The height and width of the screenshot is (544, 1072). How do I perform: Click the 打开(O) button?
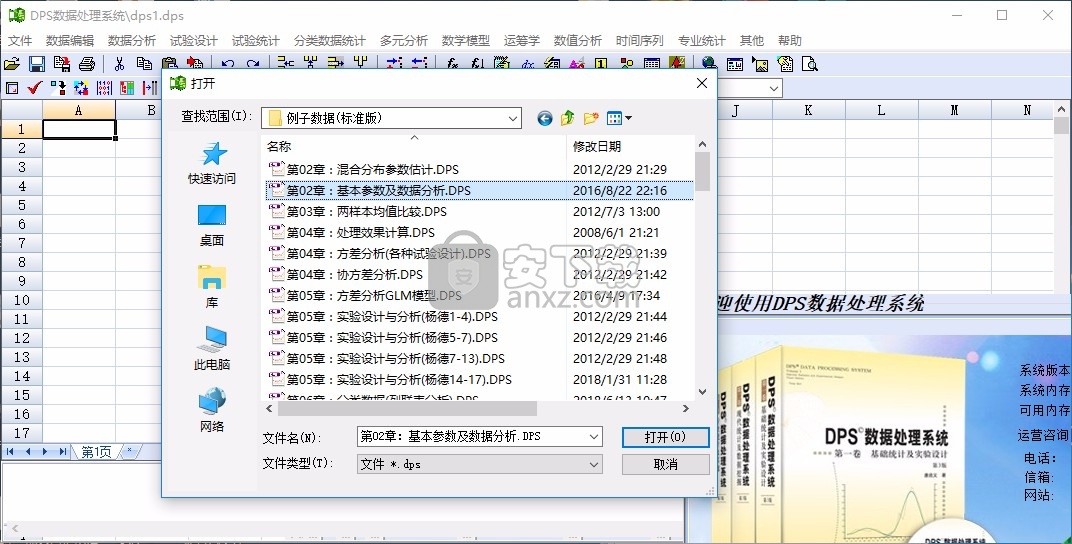pos(665,437)
